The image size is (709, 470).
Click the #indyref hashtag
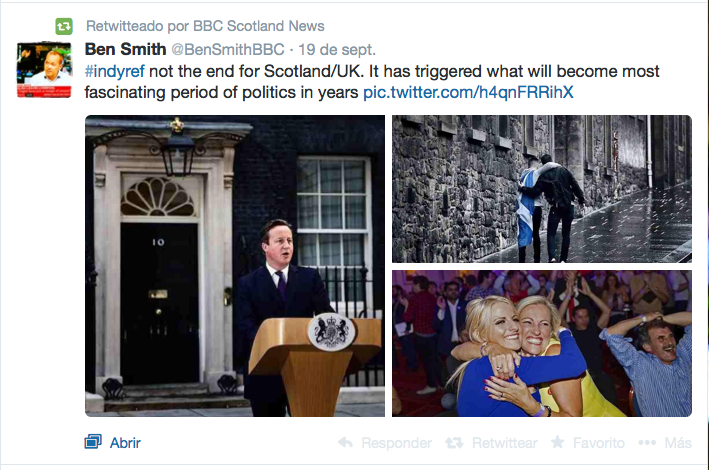[115, 70]
